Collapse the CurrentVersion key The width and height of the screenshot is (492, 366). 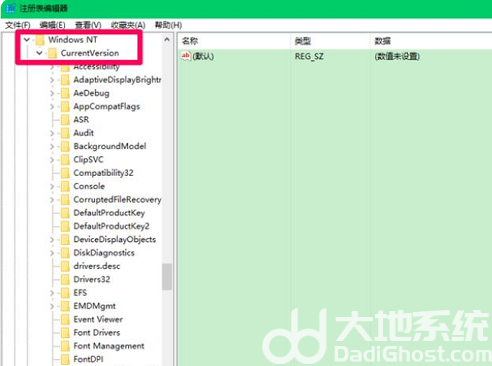click(39, 53)
